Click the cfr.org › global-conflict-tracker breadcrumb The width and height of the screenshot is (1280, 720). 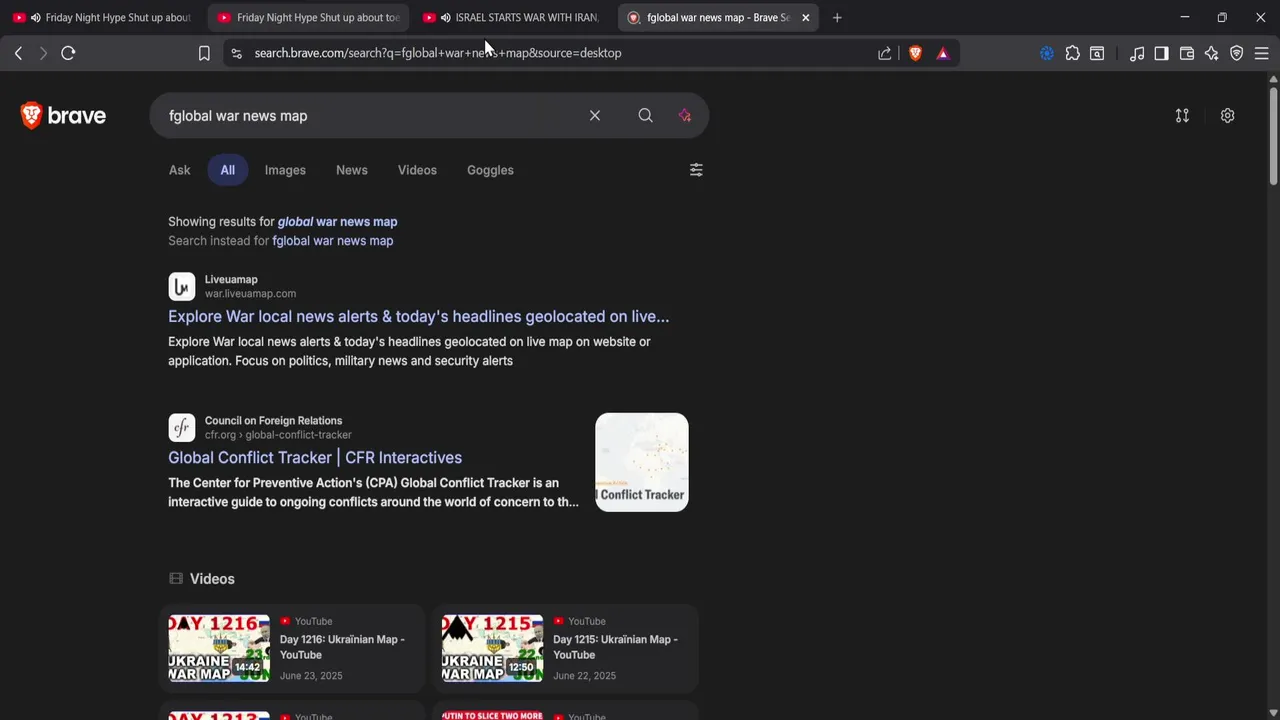tap(278, 435)
